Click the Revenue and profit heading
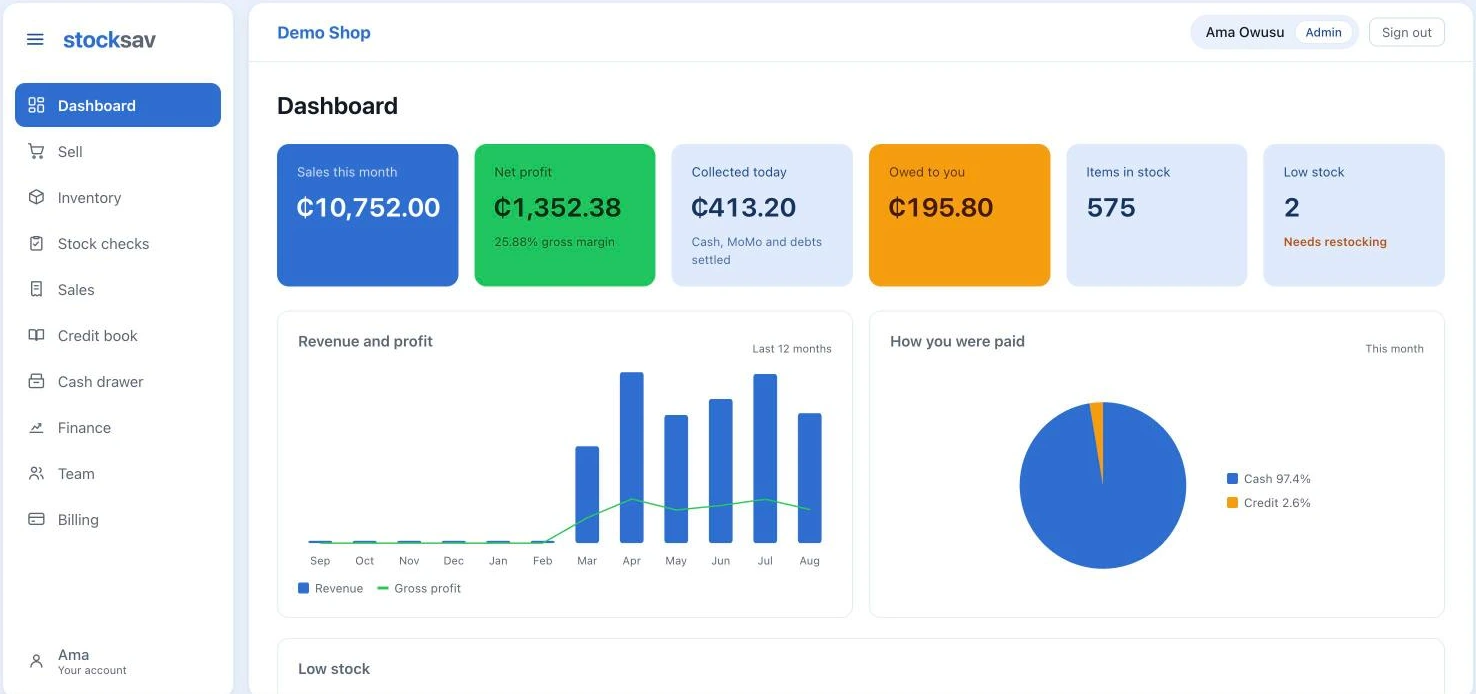1476x694 pixels. click(x=365, y=341)
